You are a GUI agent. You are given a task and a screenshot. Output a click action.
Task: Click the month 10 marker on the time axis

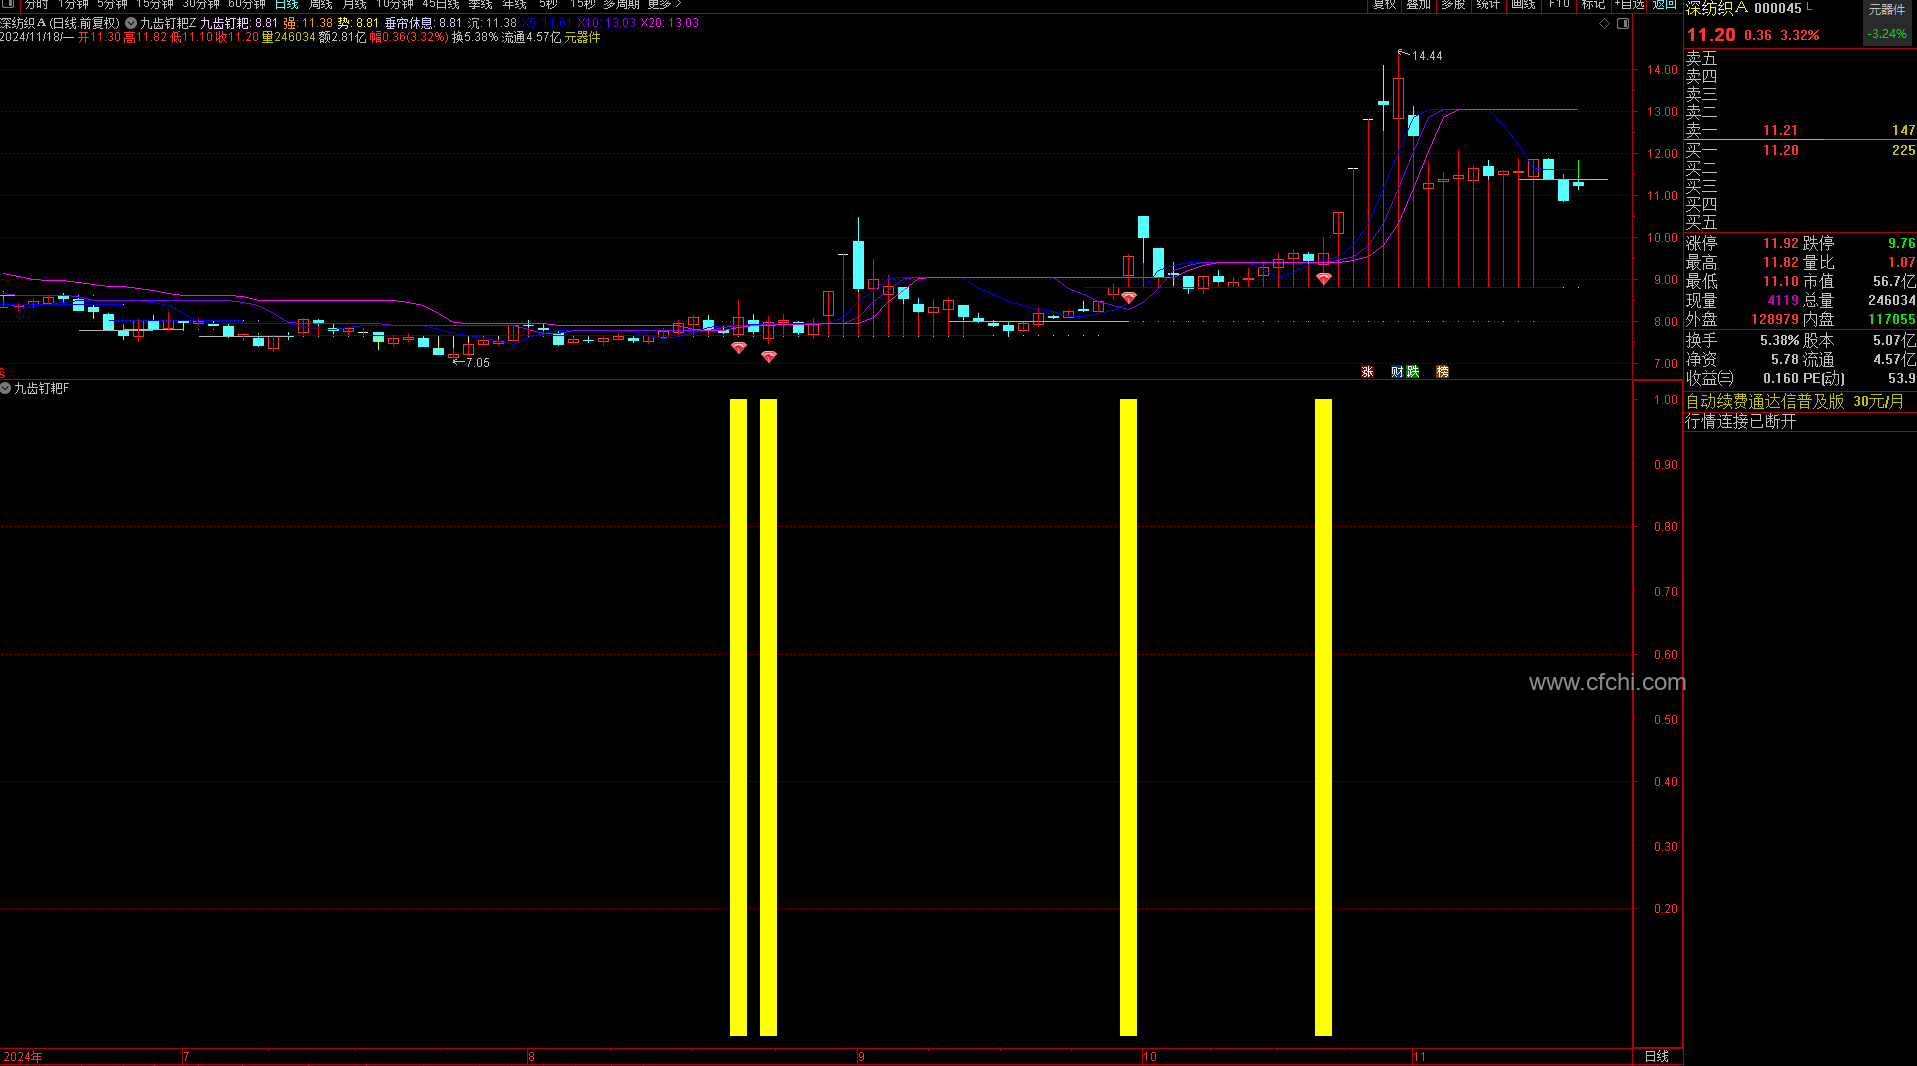pyautogui.click(x=1150, y=1057)
